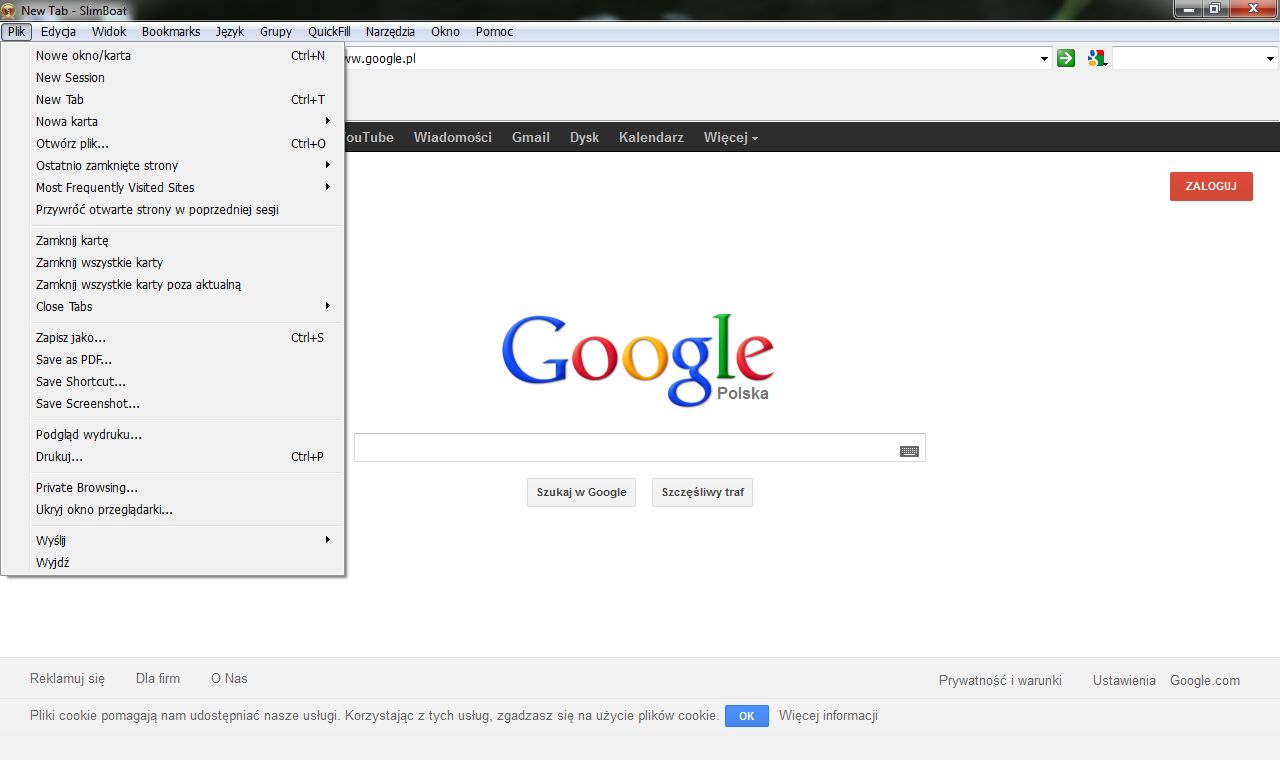Image resolution: width=1280 pixels, height=760 pixels.
Task: Open the QuickFill menu
Action: [x=329, y=32]
